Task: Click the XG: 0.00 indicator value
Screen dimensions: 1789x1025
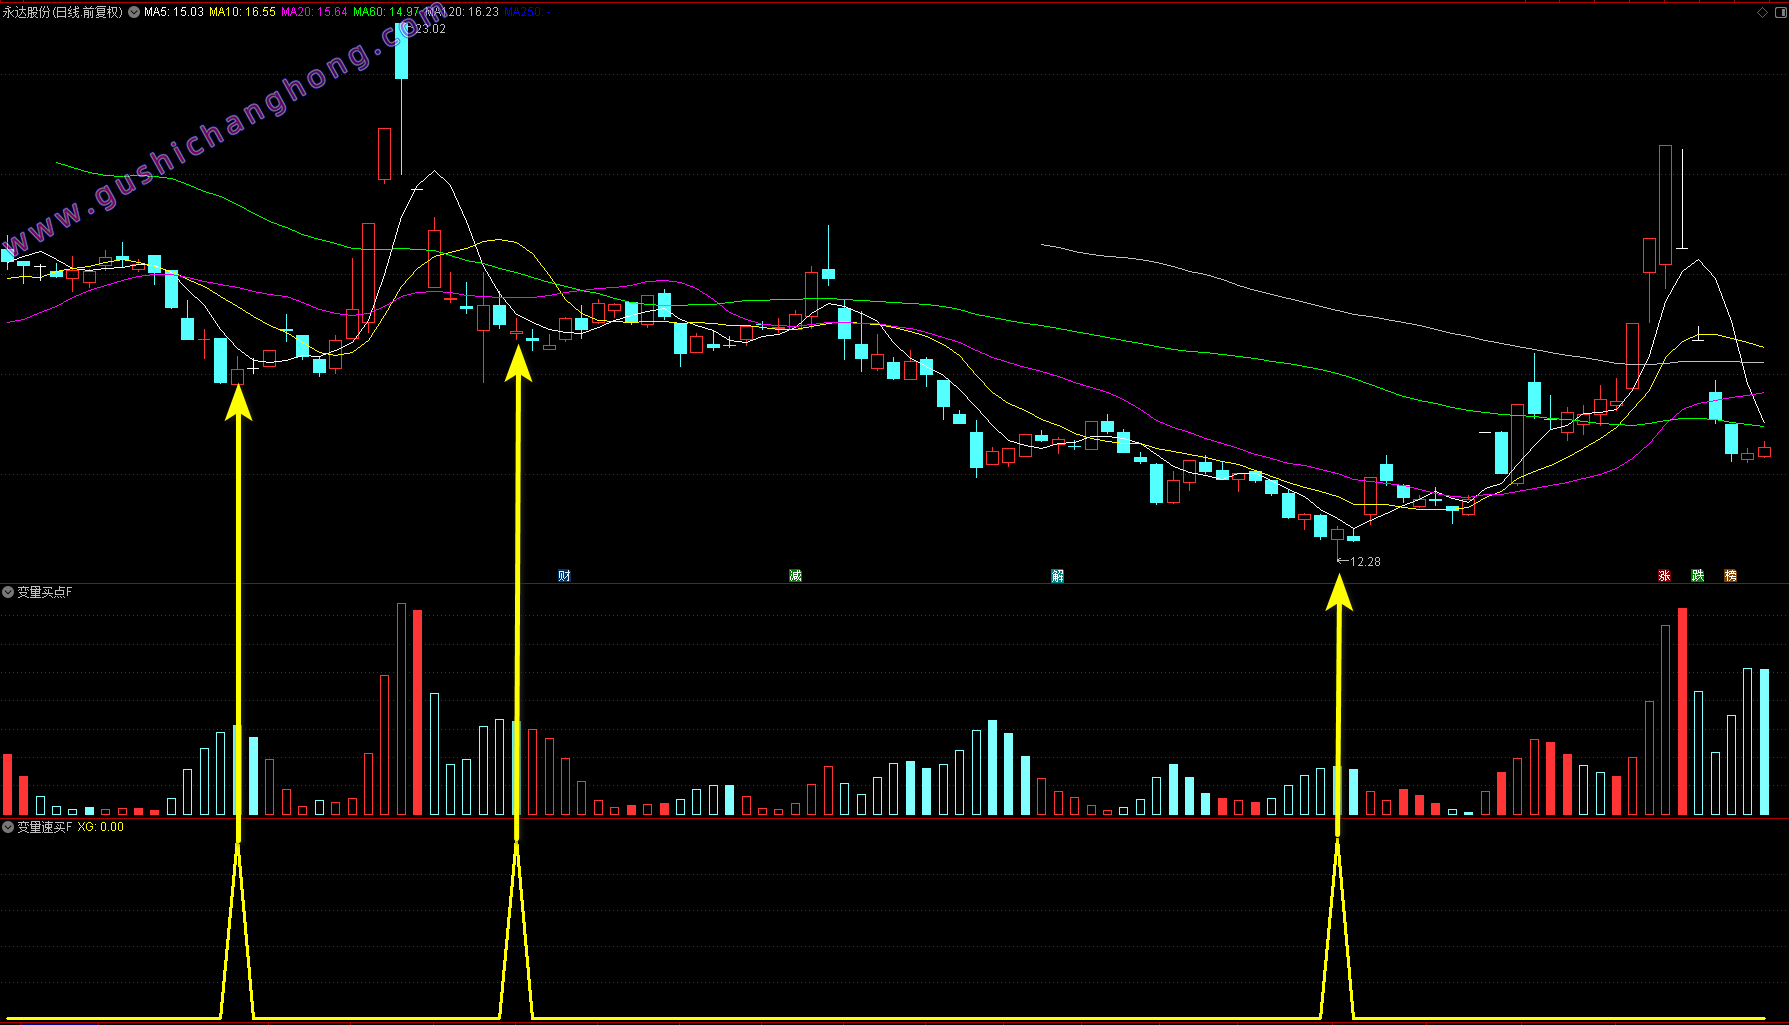Action: click(101, 827)
